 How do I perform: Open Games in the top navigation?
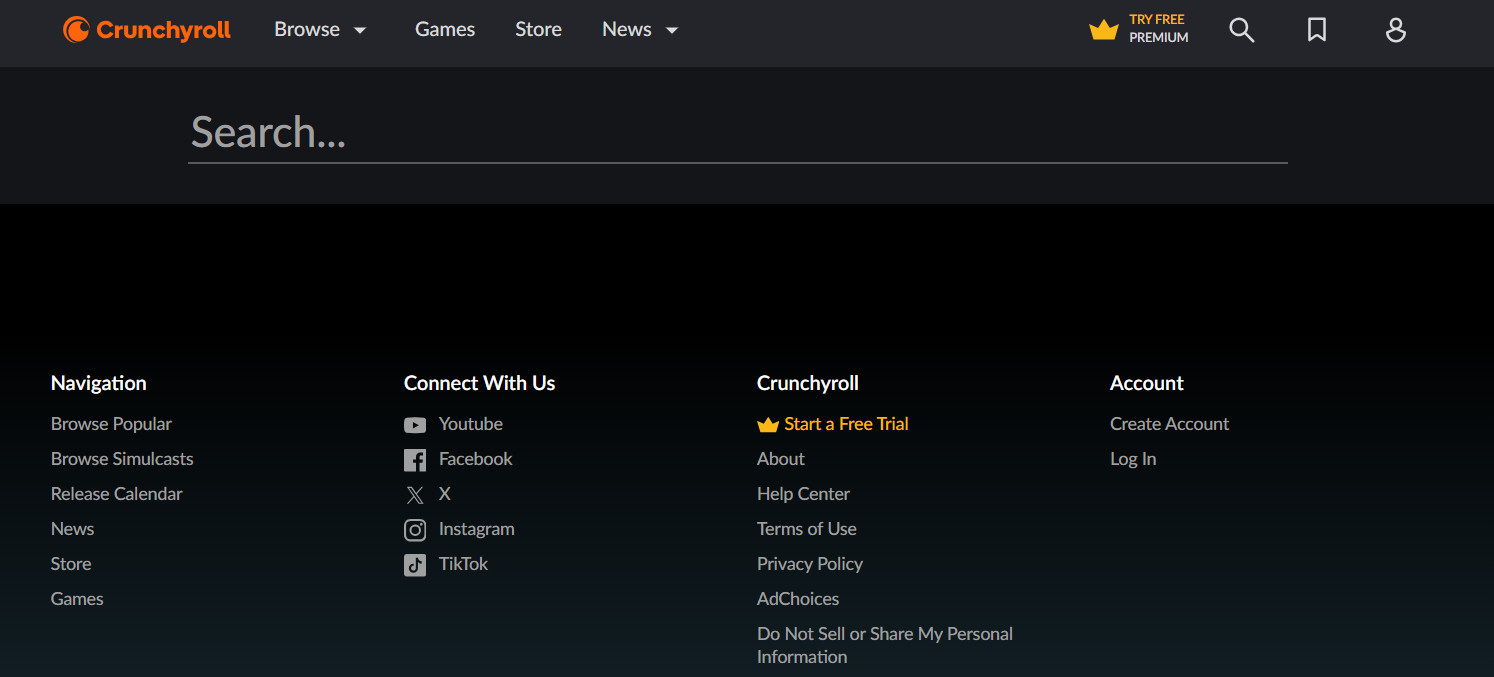pyautogui.click(x=445, y=30)
